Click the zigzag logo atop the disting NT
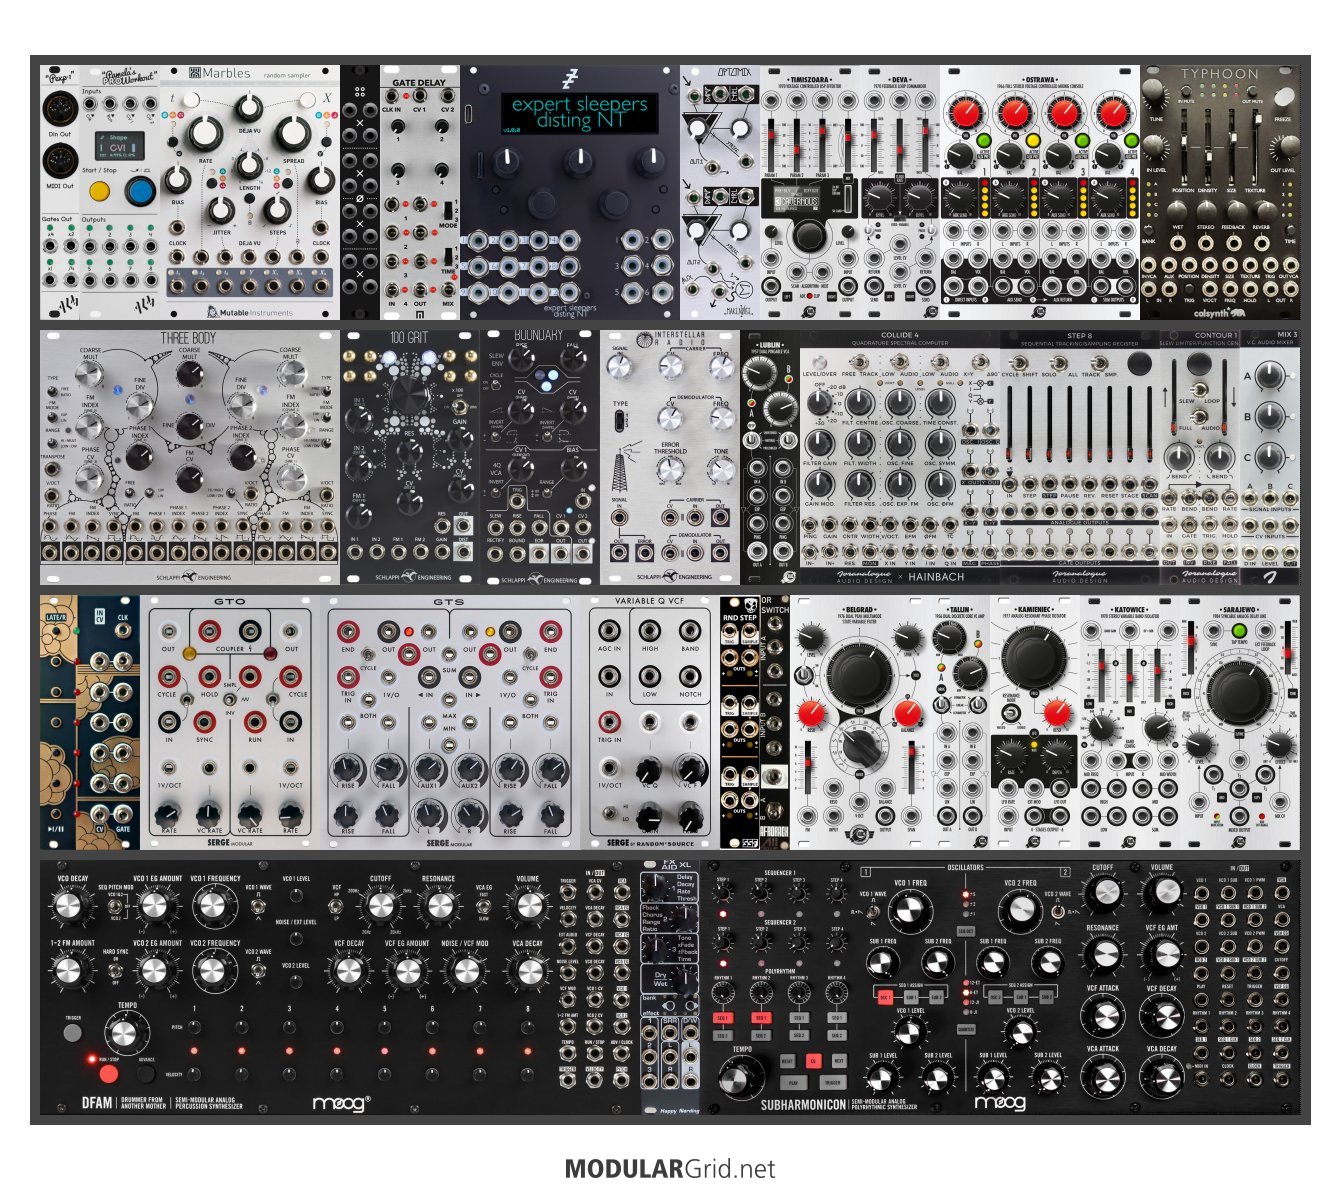This screenshot has width=1341, height=1190. 570,78
